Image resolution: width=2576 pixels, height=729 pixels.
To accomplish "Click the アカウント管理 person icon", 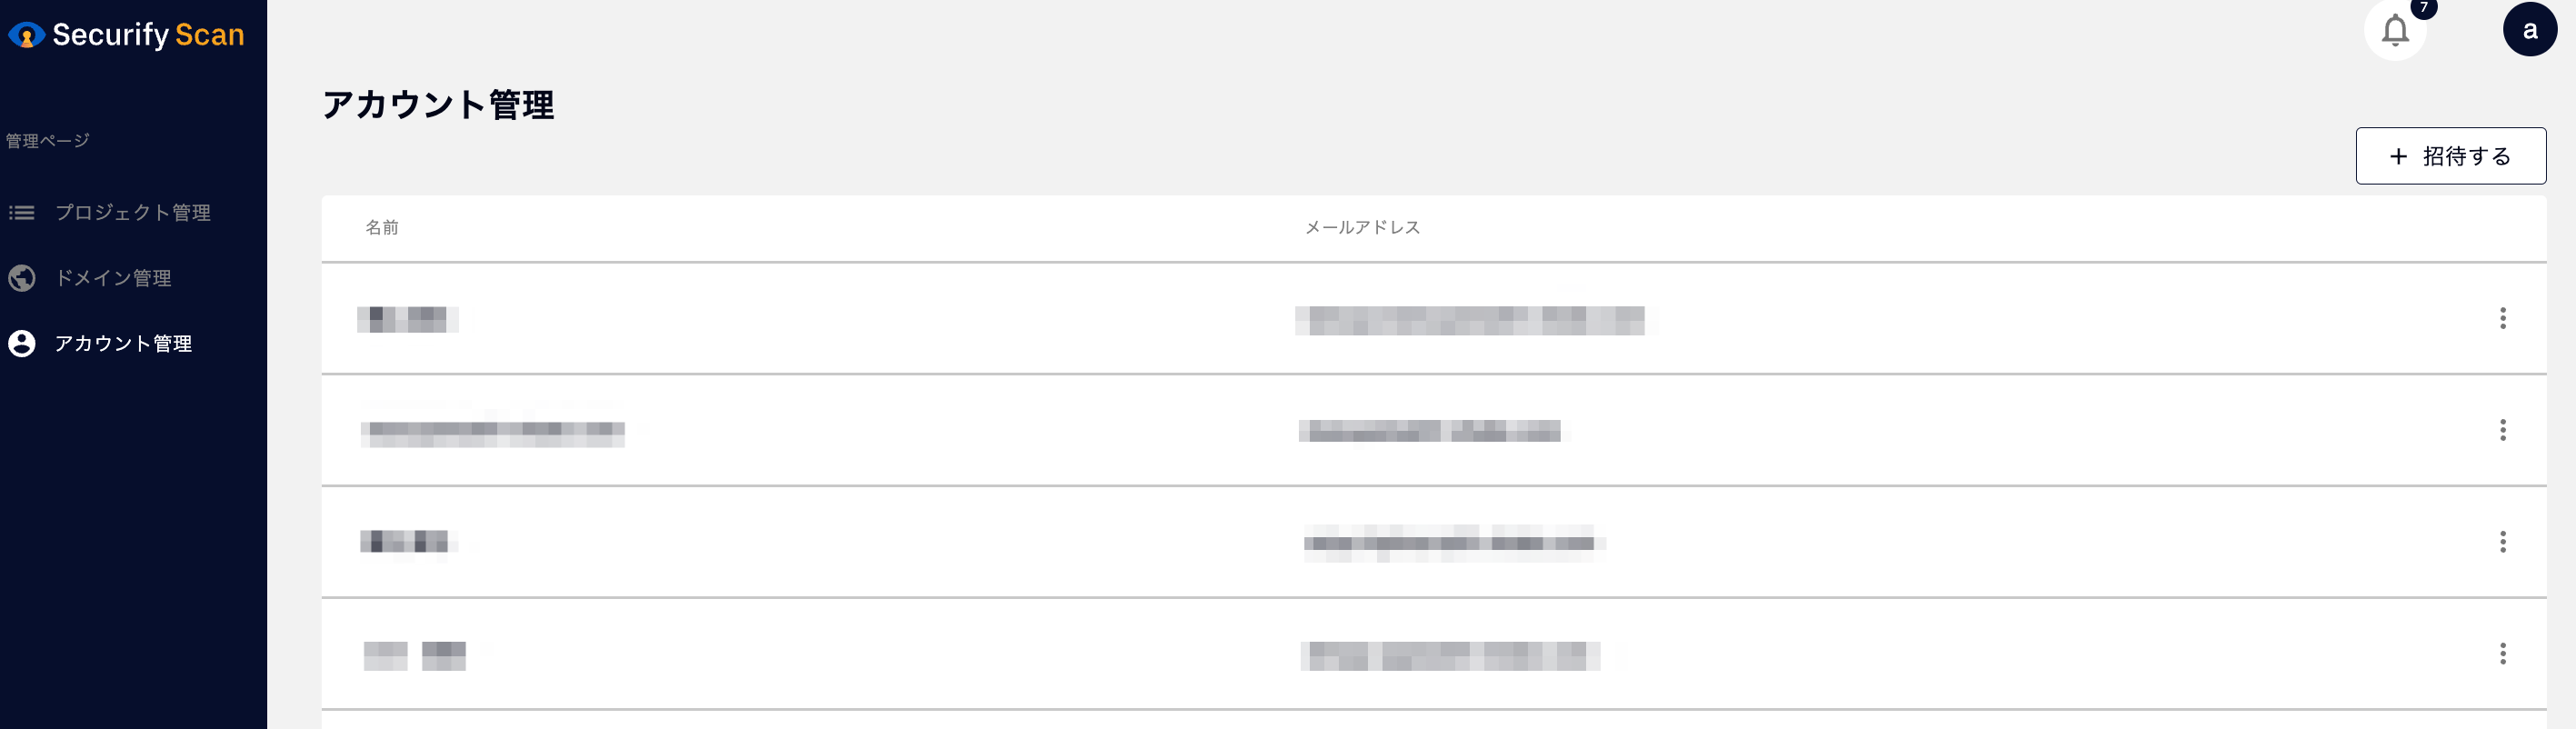I will (22, 344).
